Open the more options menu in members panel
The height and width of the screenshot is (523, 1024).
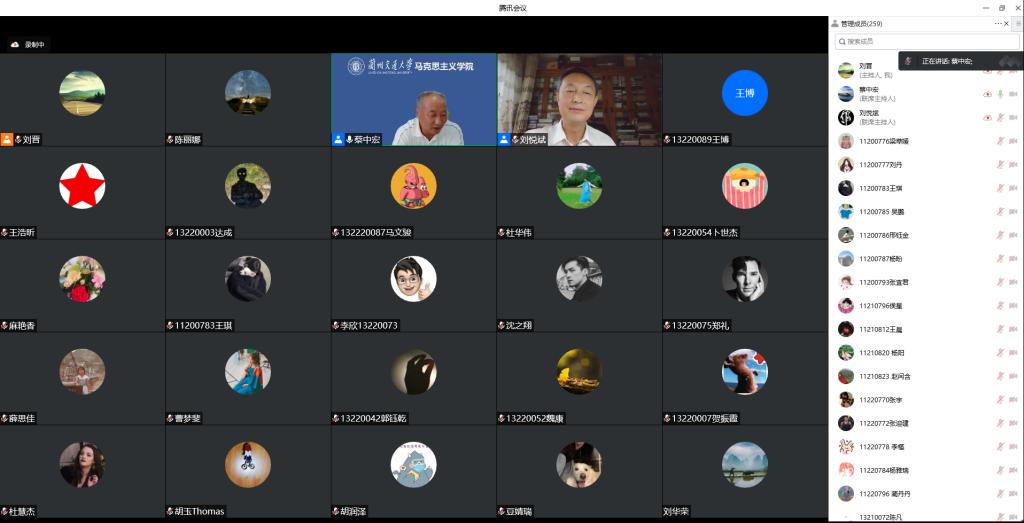coord(997,23)
